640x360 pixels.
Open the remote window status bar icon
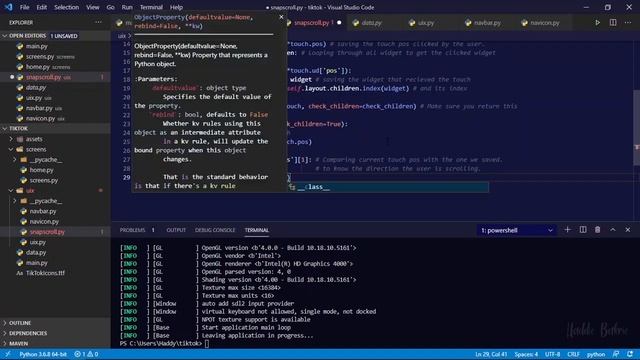click(7, 354)
